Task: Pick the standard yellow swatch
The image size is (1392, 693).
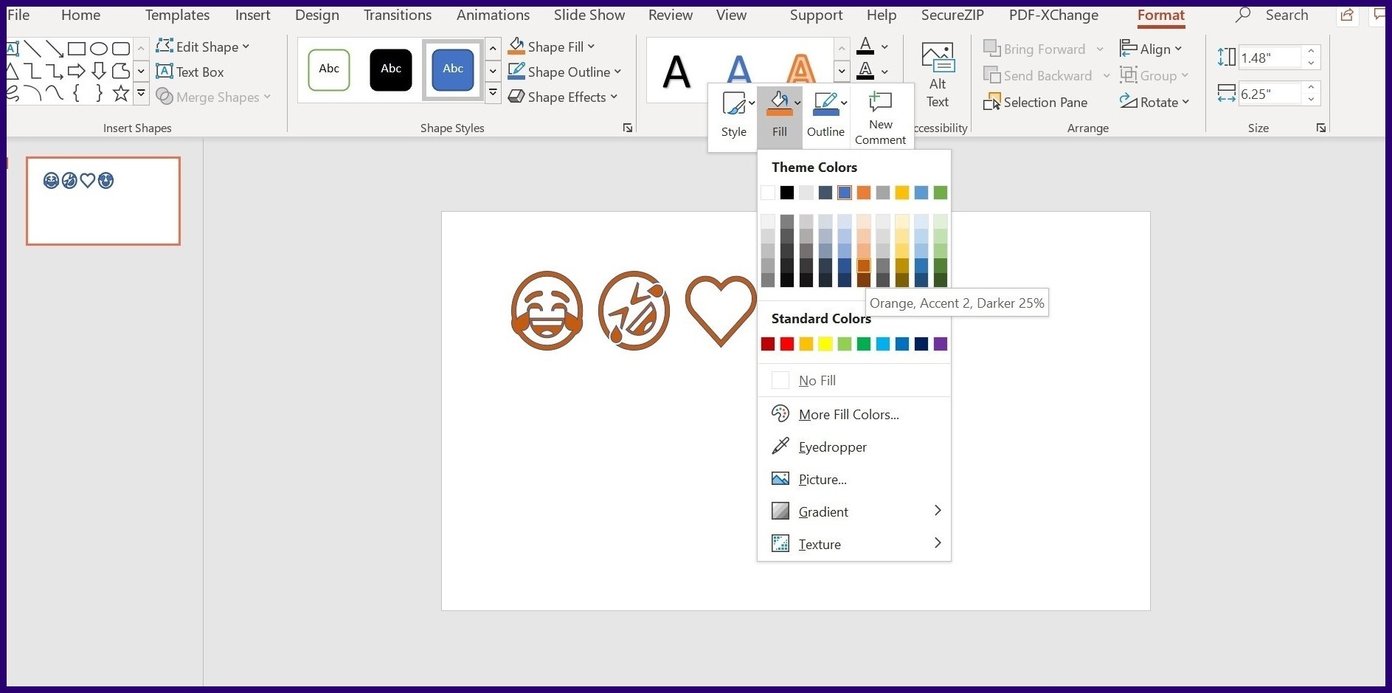Action: 825,344
